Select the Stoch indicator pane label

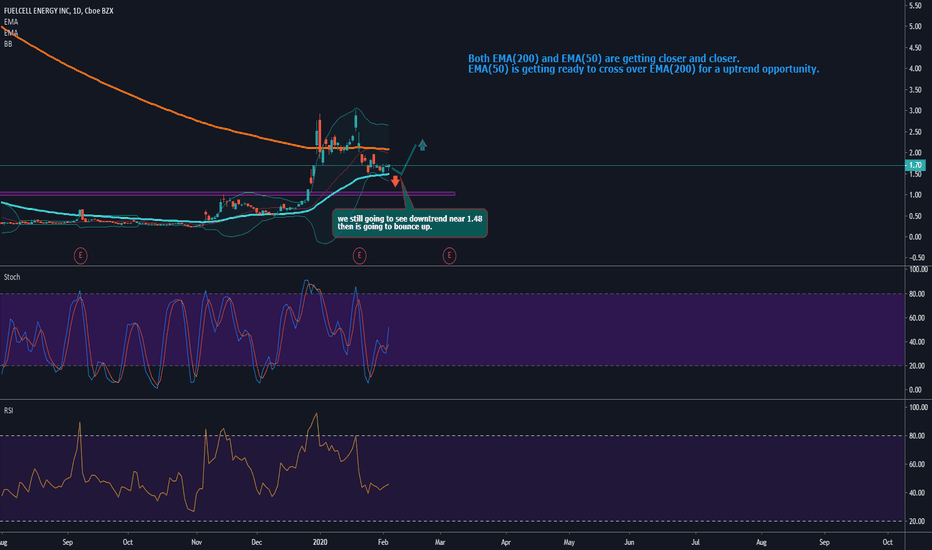(12, 277)
